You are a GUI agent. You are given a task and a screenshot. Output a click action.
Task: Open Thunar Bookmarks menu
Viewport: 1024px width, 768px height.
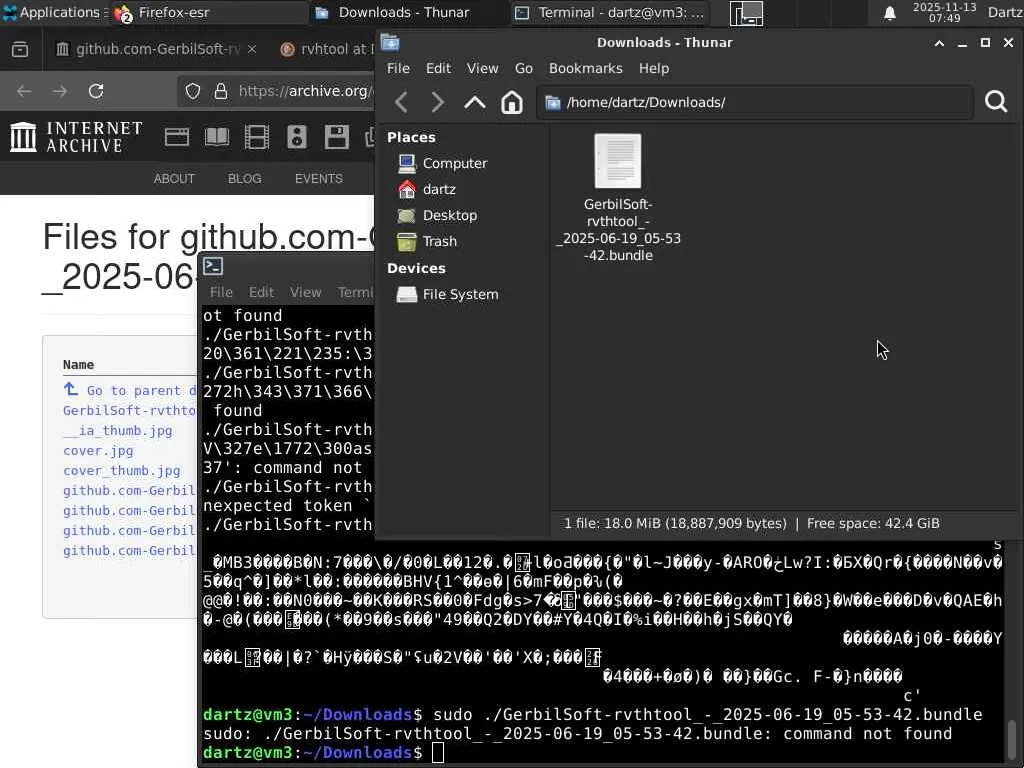coord(585,69)
